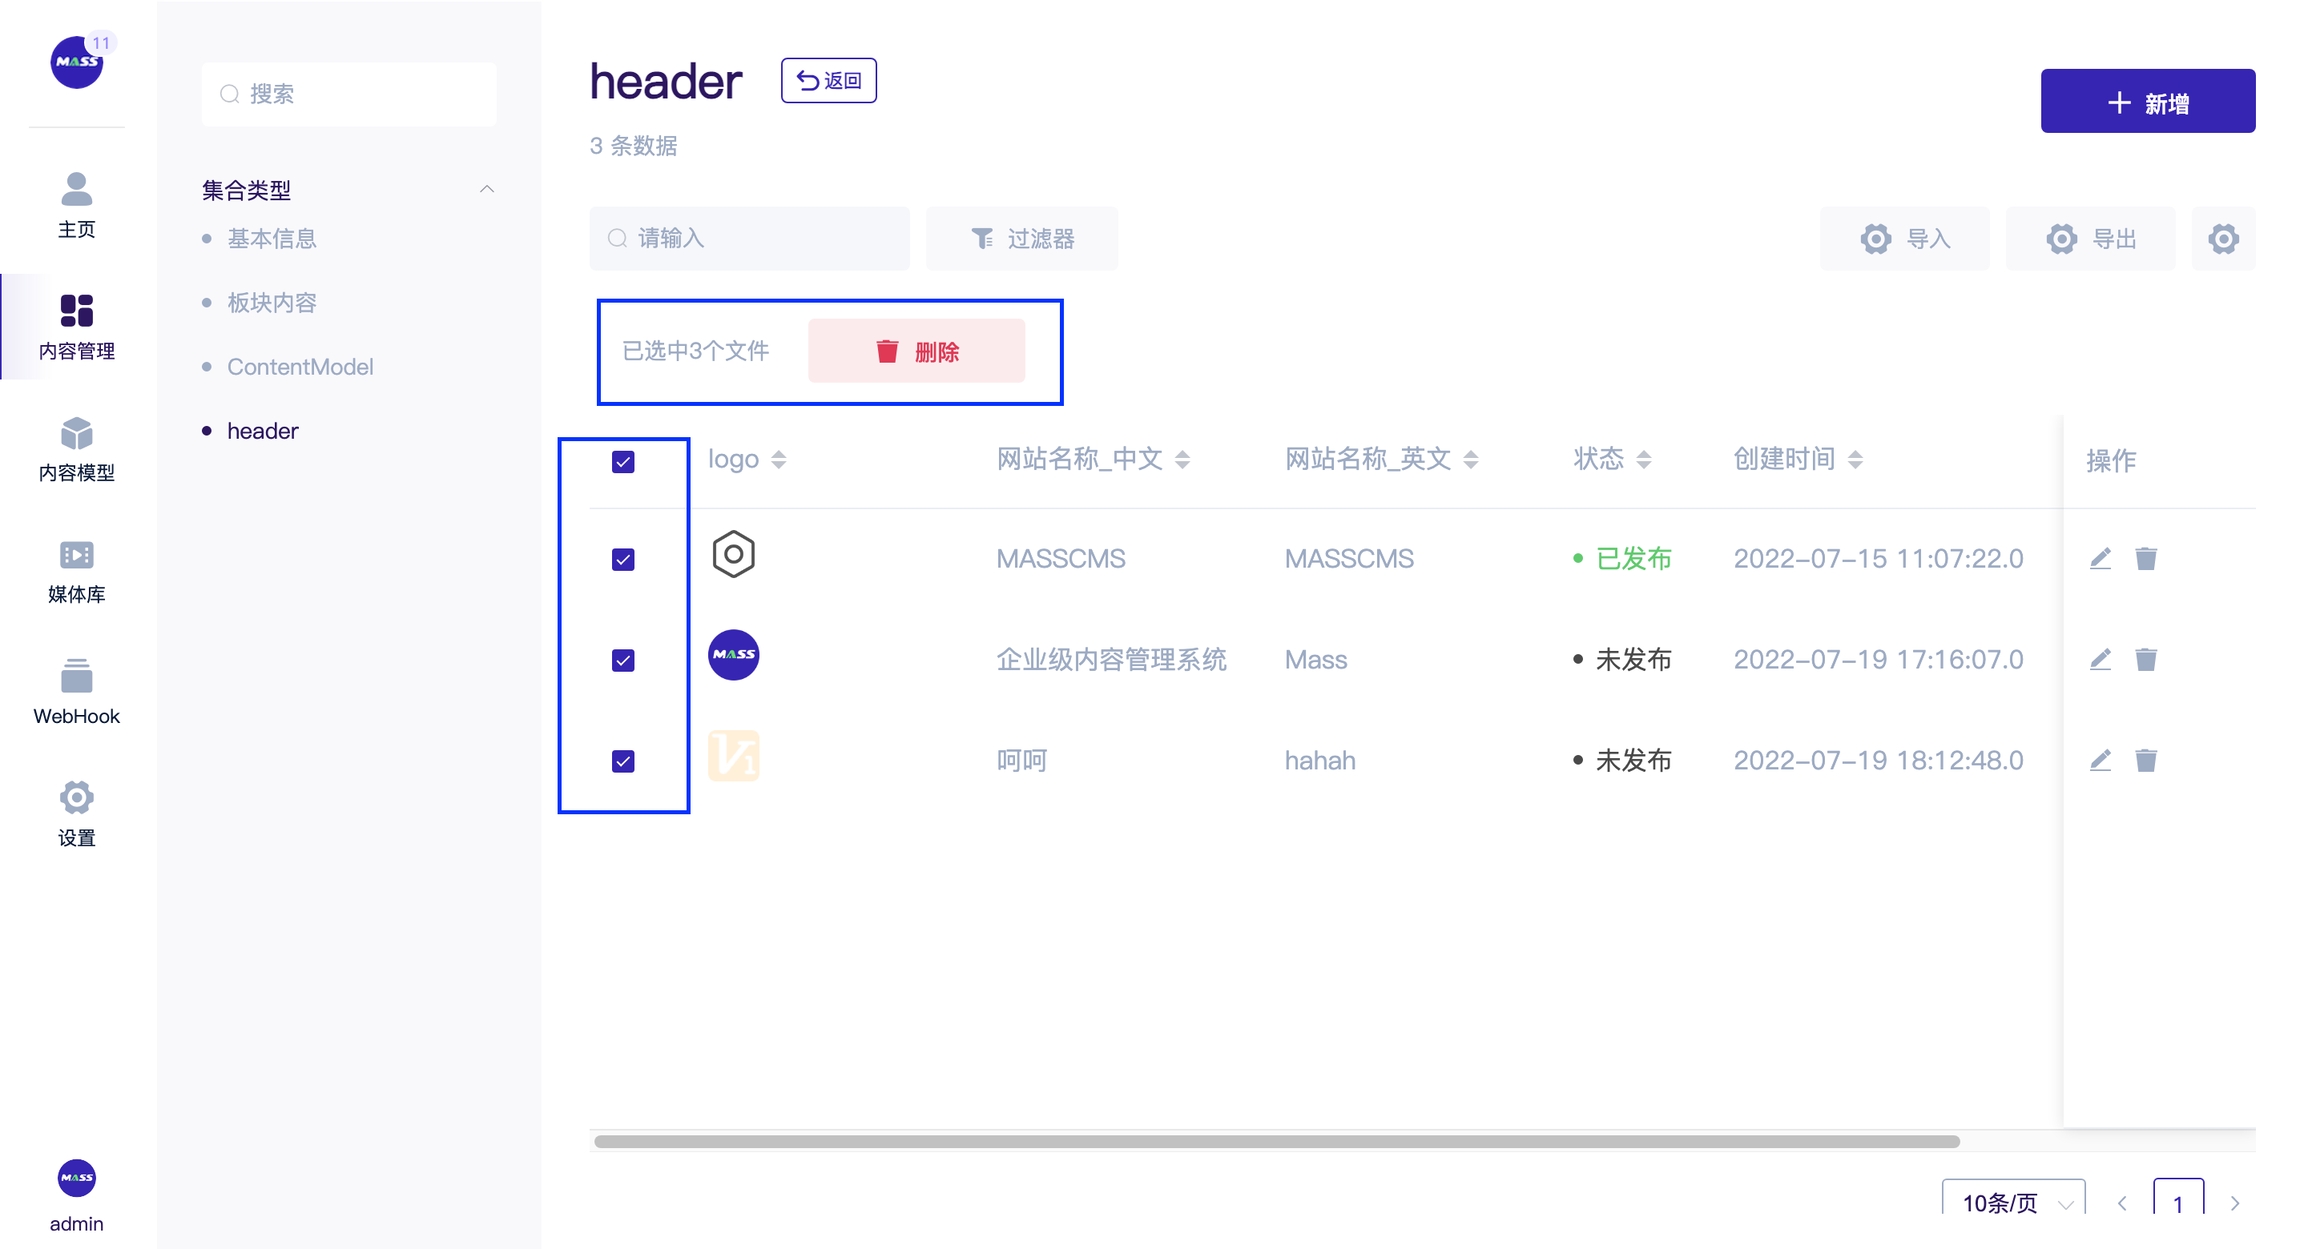Uncheck the MASSCMS row checkbox
Image resolution: width=2304 pixels, height=1249 pixels.
coord(623,559)
